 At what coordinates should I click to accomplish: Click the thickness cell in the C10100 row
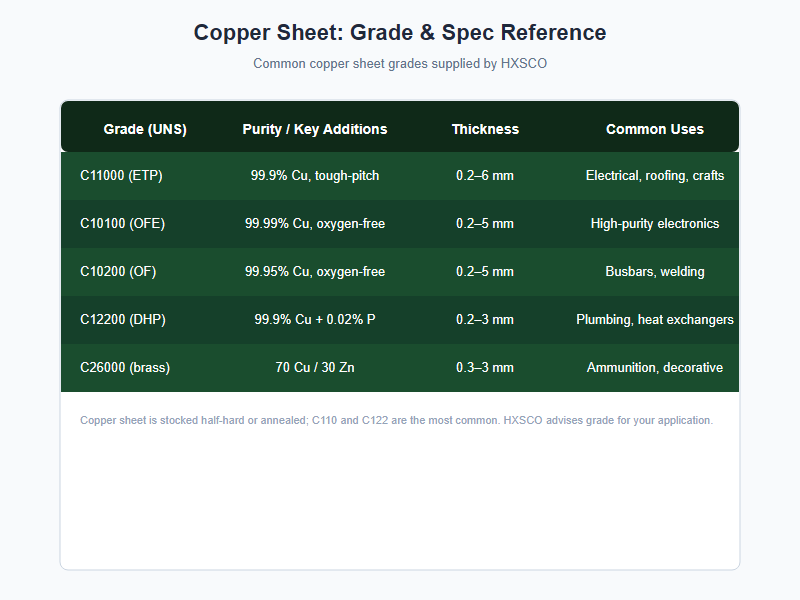485,223
